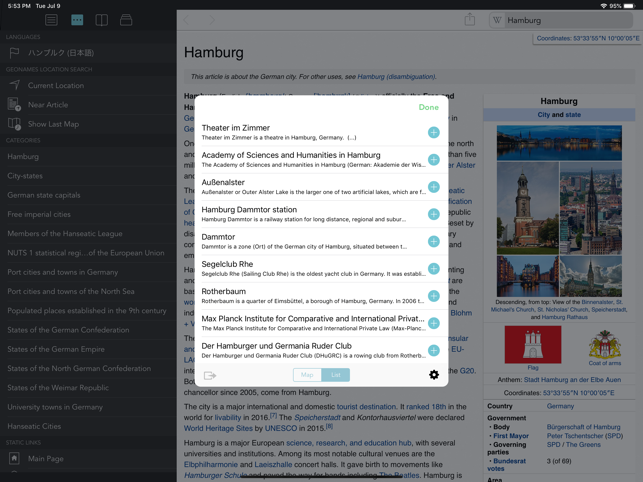Screen dimensions: 643x482
Task: Open the Hamburg skyline night photo
Action: pyautogui.click(x=559, y=143)
